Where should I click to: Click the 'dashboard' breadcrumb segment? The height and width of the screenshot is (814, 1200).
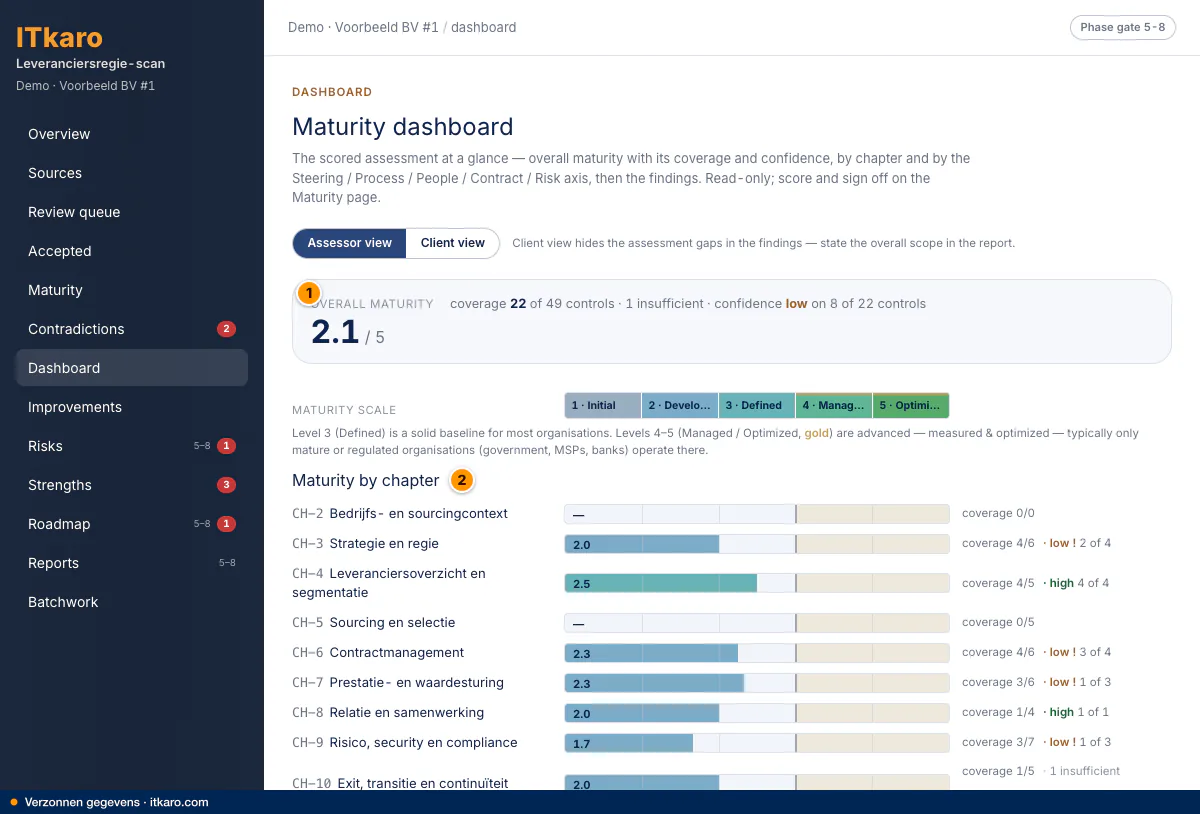[484, 27]
